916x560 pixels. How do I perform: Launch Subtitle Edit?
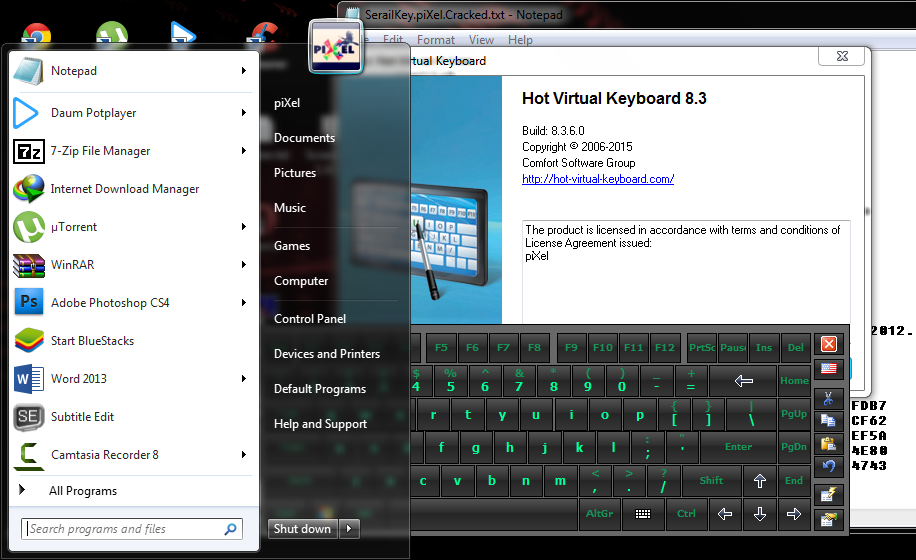coord(132,416)
